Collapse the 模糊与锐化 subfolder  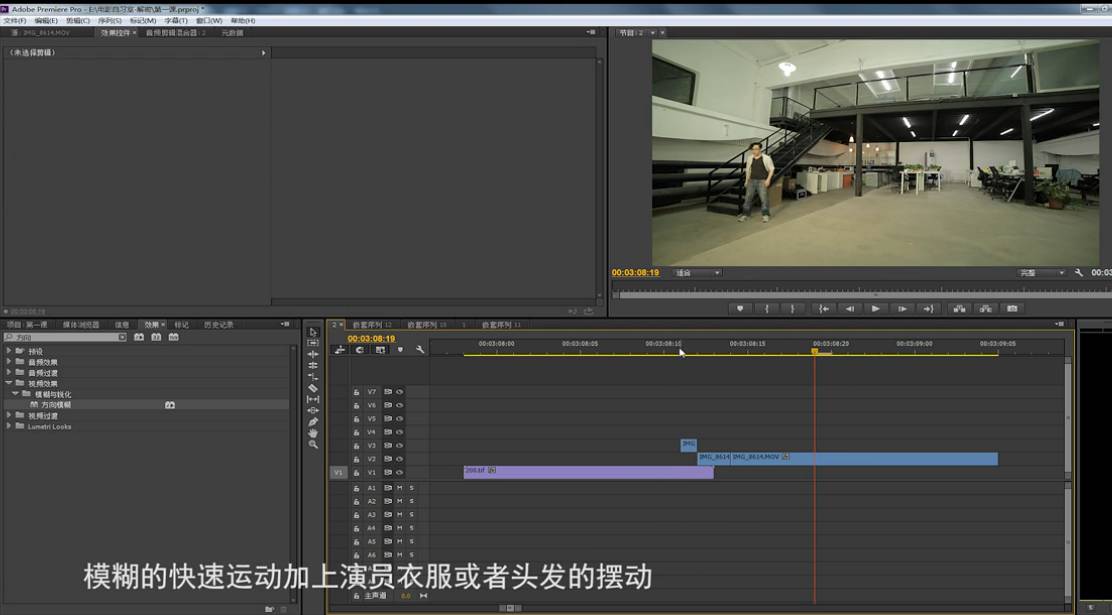coord(15,394)
